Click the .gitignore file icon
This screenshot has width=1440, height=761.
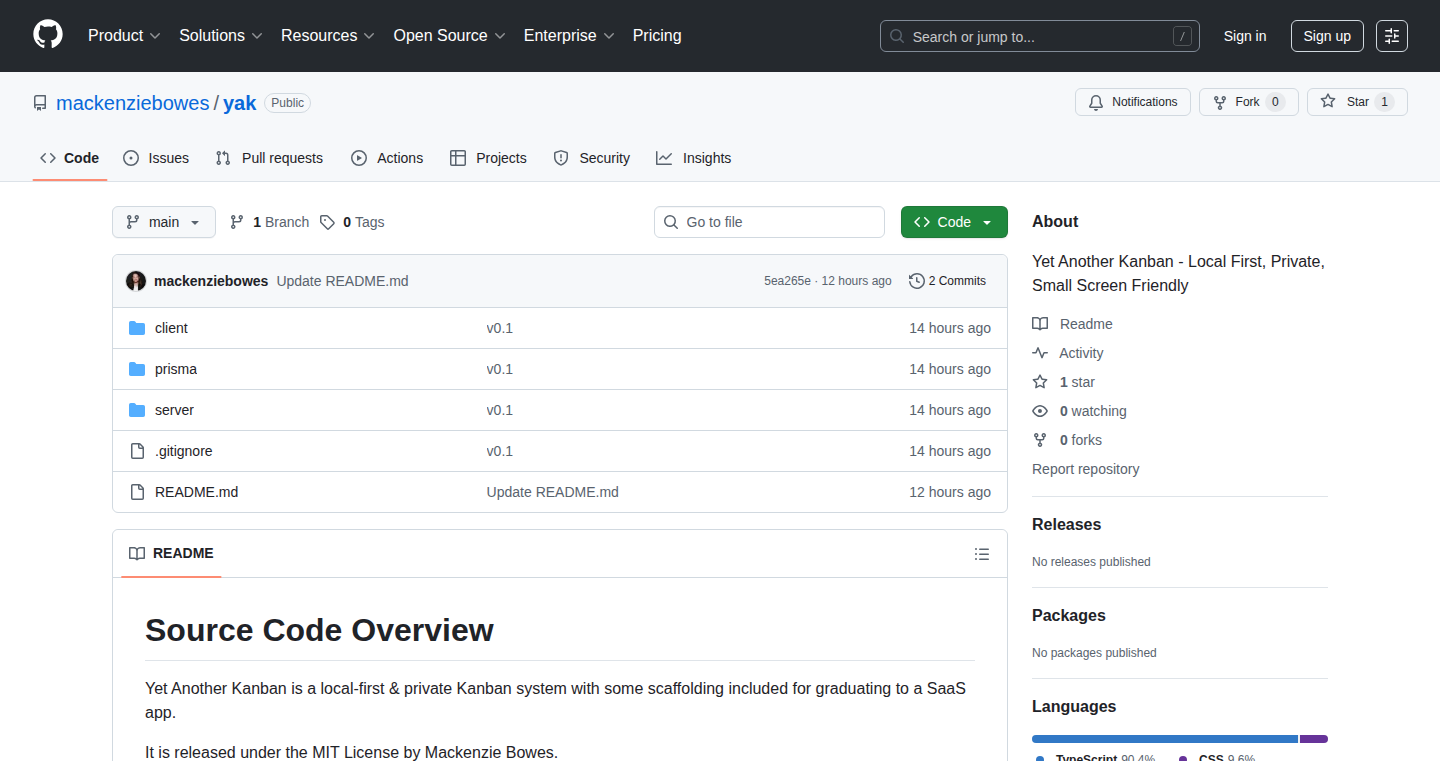click(x=137, y=451)
